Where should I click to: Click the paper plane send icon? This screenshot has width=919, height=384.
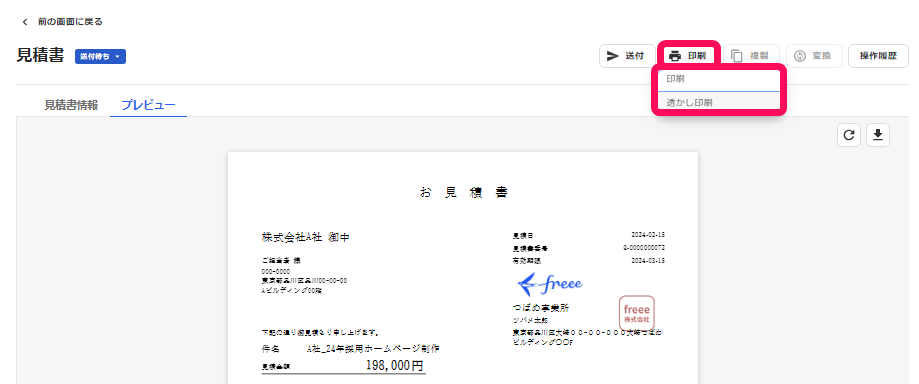click(612, 56)
